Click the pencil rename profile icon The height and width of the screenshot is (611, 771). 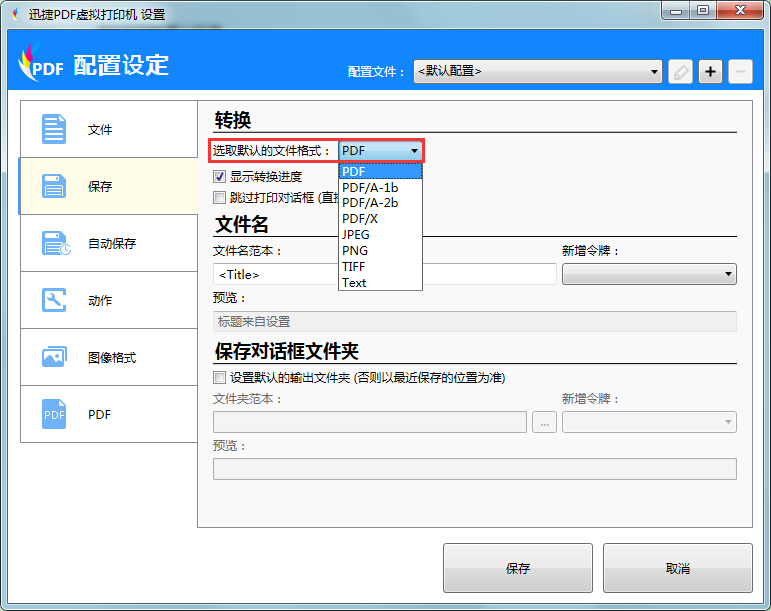pyautogui.click(x=680, y=72)
